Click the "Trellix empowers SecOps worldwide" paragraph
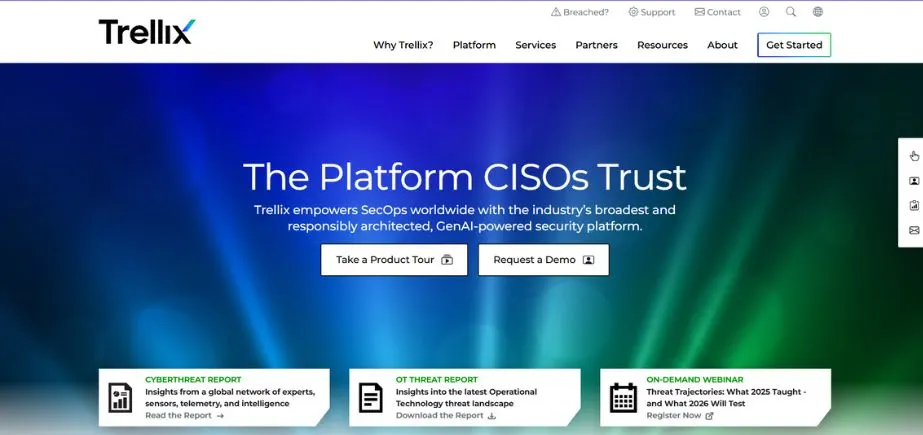The image size is (923, 435). [x=464, y=218]
